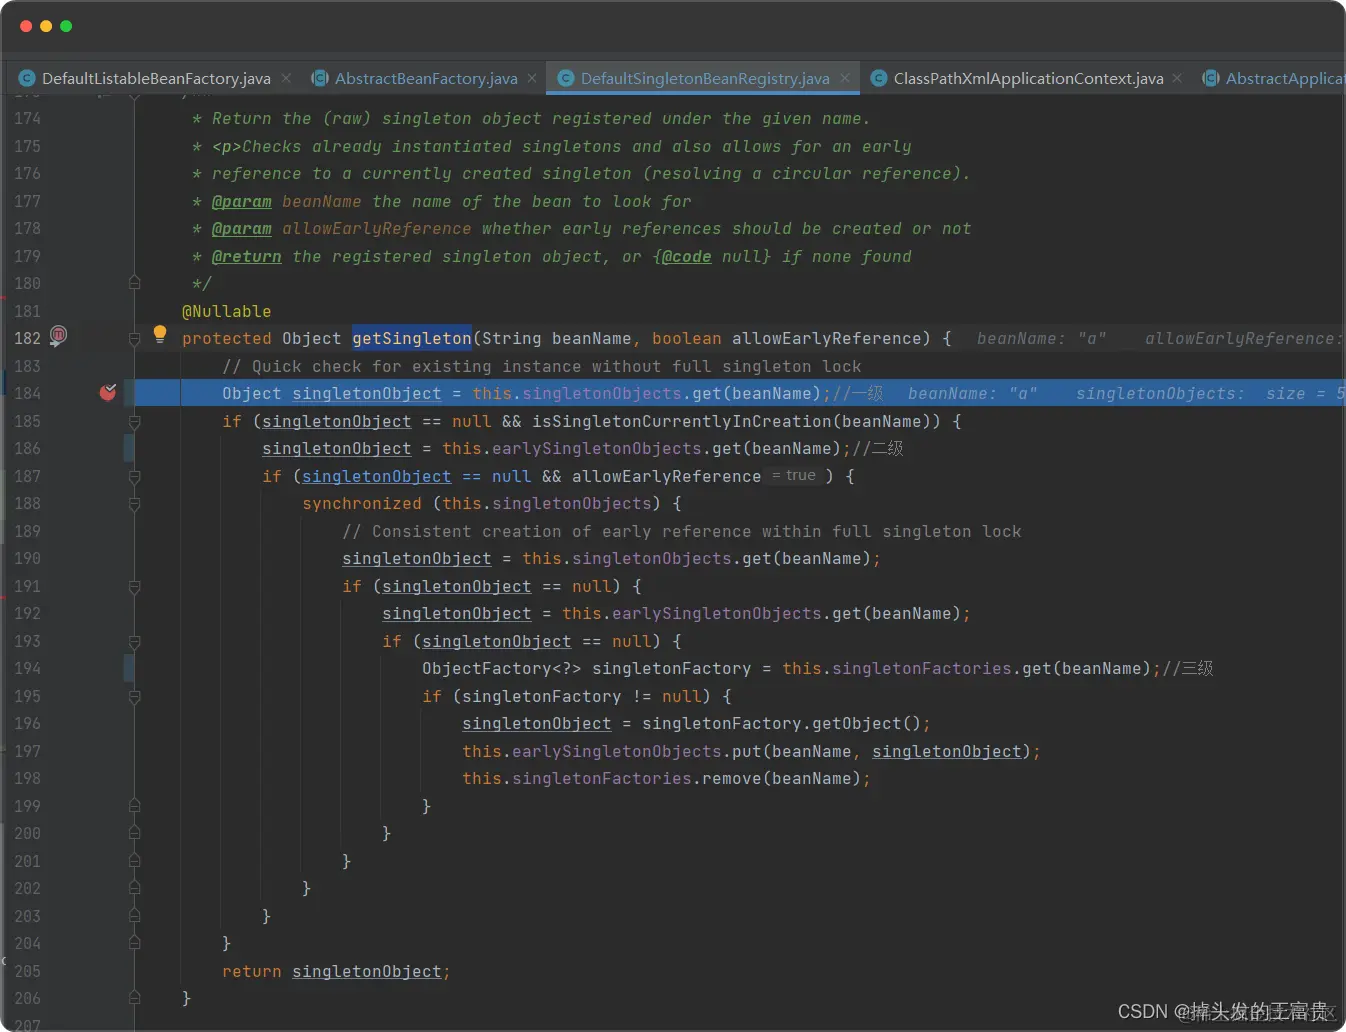Click the fold end marker at line 204
The width and height of the screenshot is (1346, 1032).
pyautogui.click(x=134, y=943)
